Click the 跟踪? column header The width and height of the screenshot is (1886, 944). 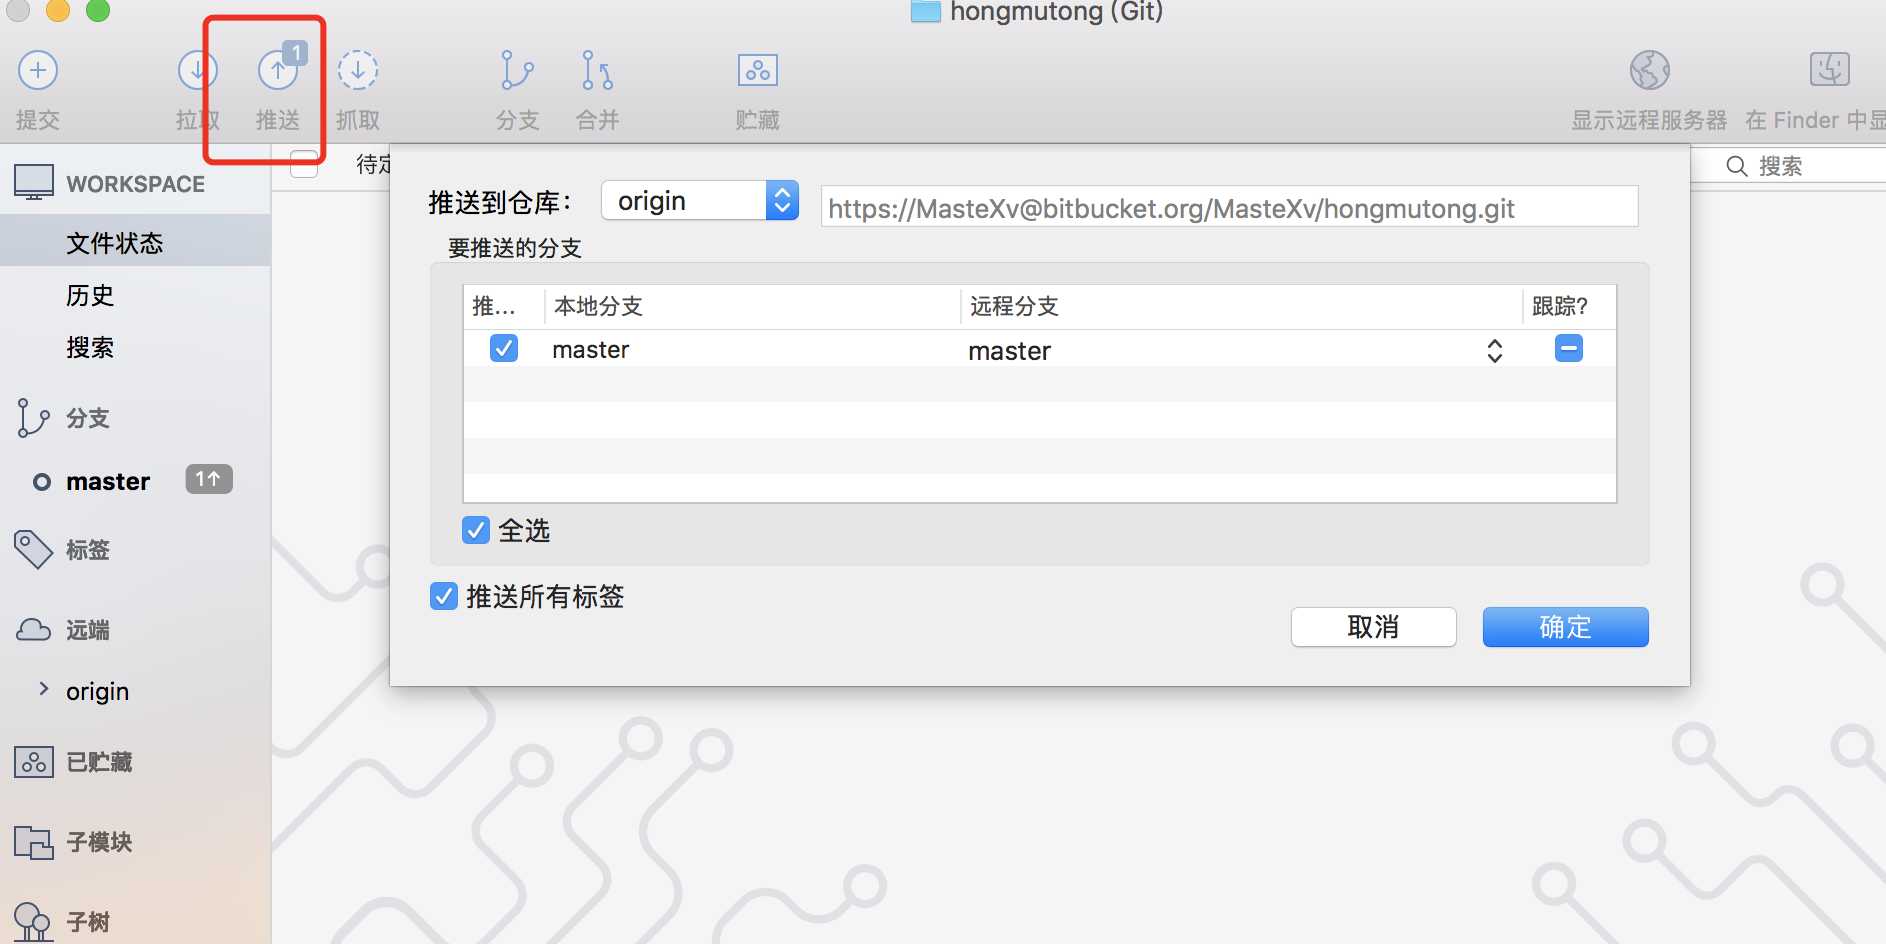click(x=1569, y=306)
